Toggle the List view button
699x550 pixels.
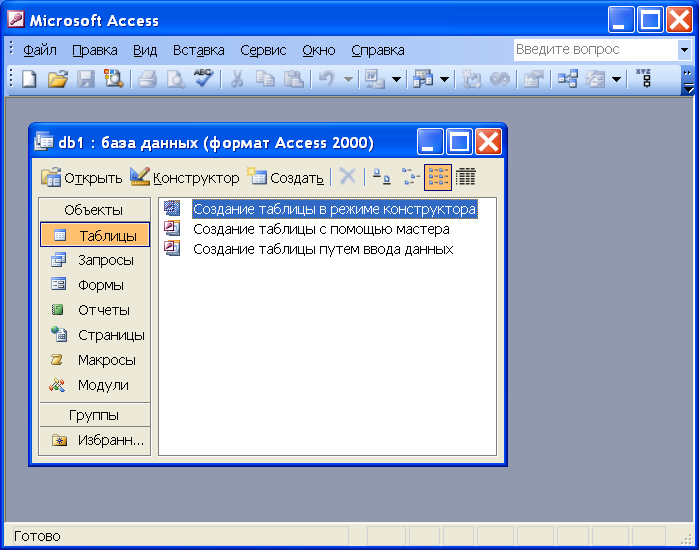coord(438,177)
